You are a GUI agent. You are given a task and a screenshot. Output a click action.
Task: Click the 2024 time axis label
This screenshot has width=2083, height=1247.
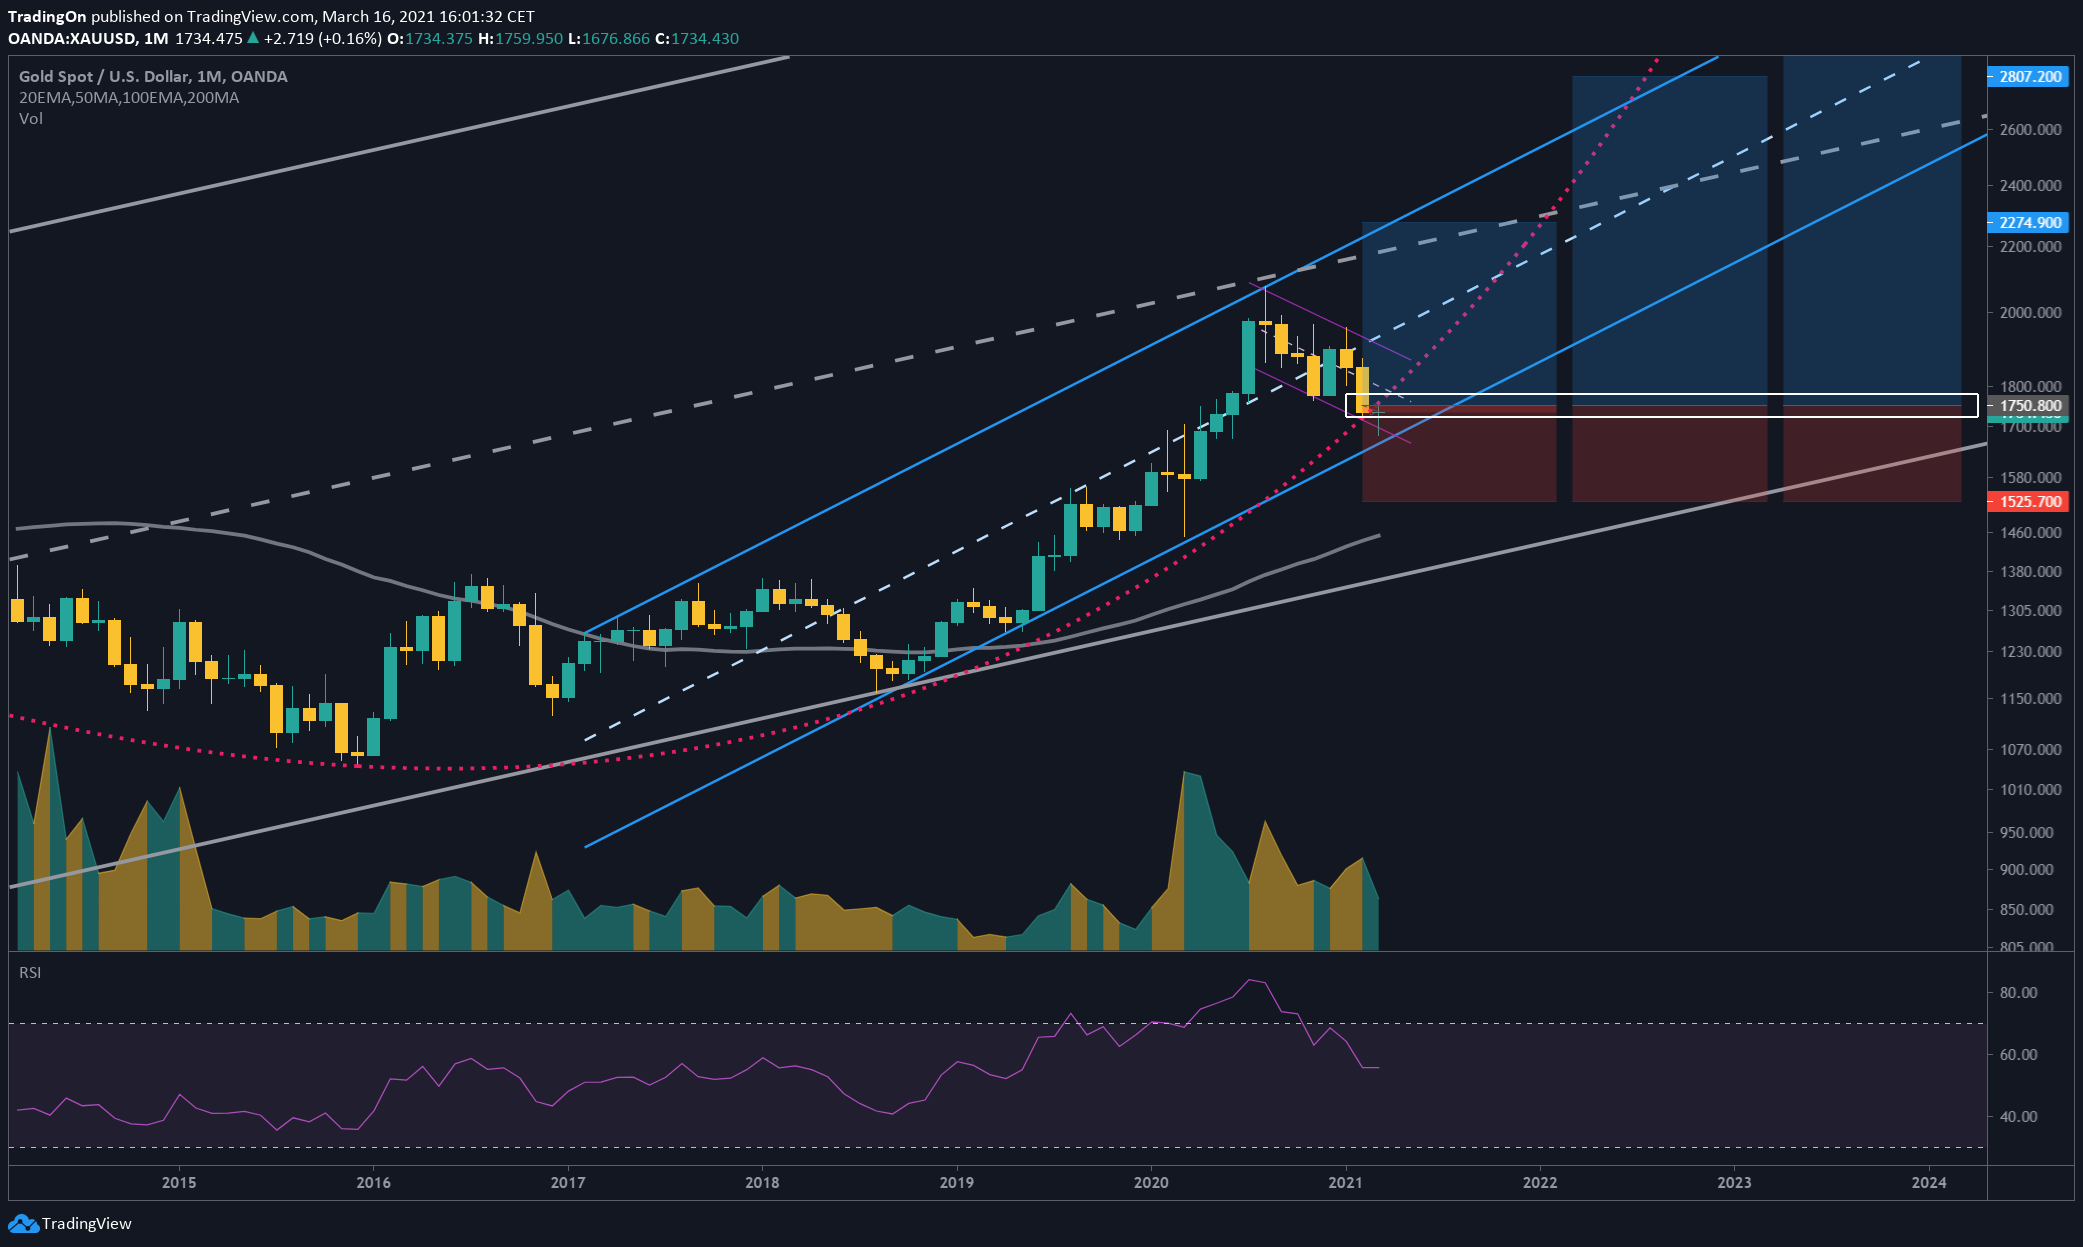1929,1182
